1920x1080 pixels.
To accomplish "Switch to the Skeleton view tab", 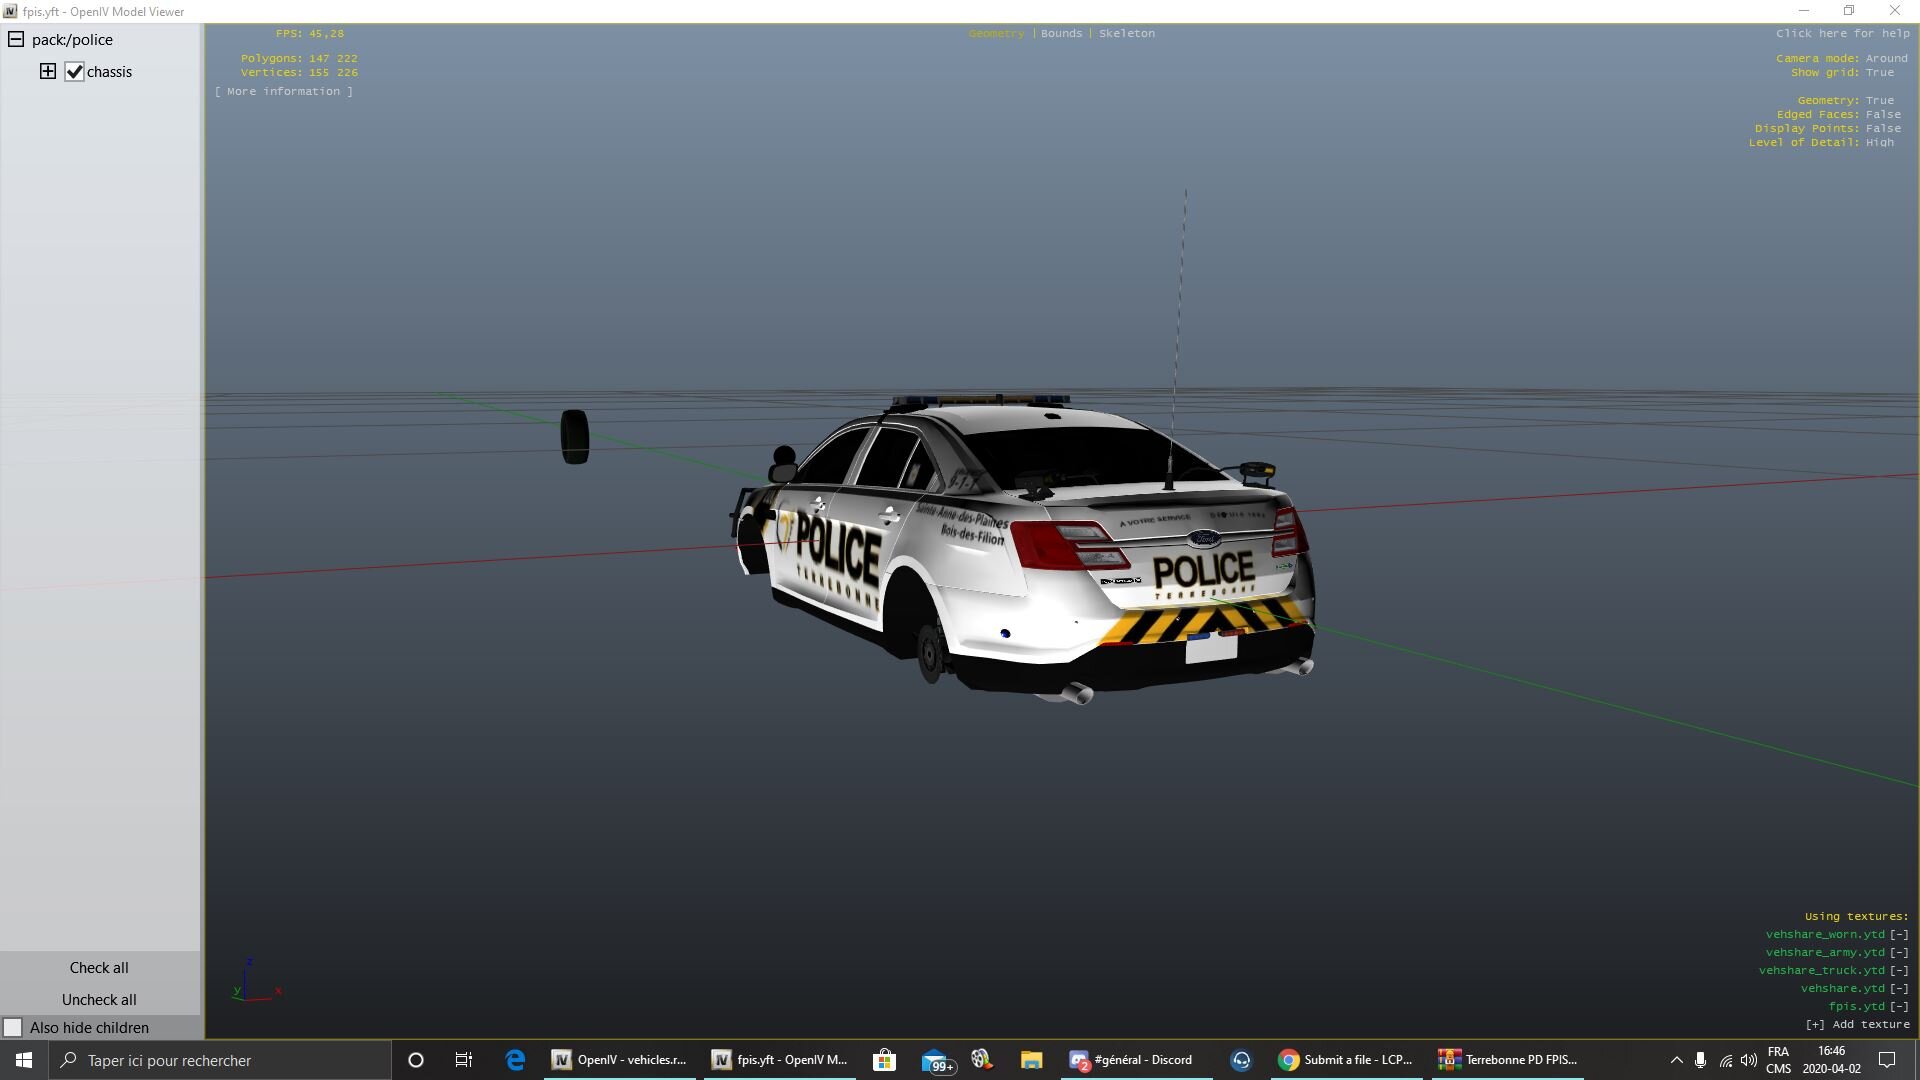I will tap(1126, 33).
